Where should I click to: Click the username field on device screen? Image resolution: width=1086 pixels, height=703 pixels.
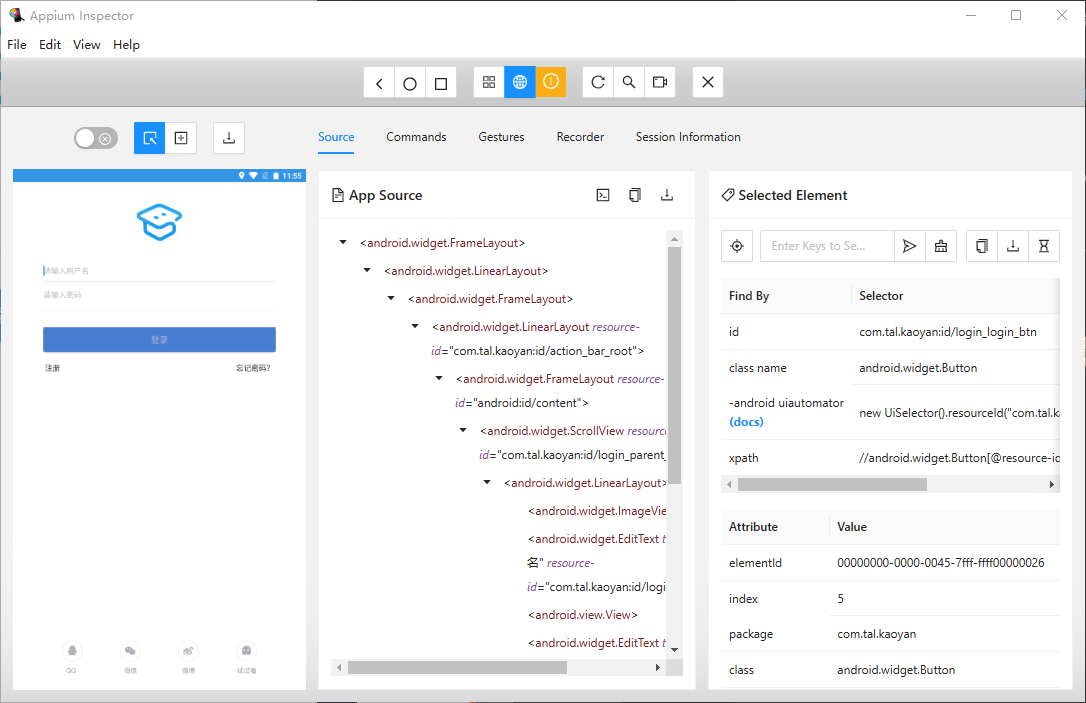point(159,271)
